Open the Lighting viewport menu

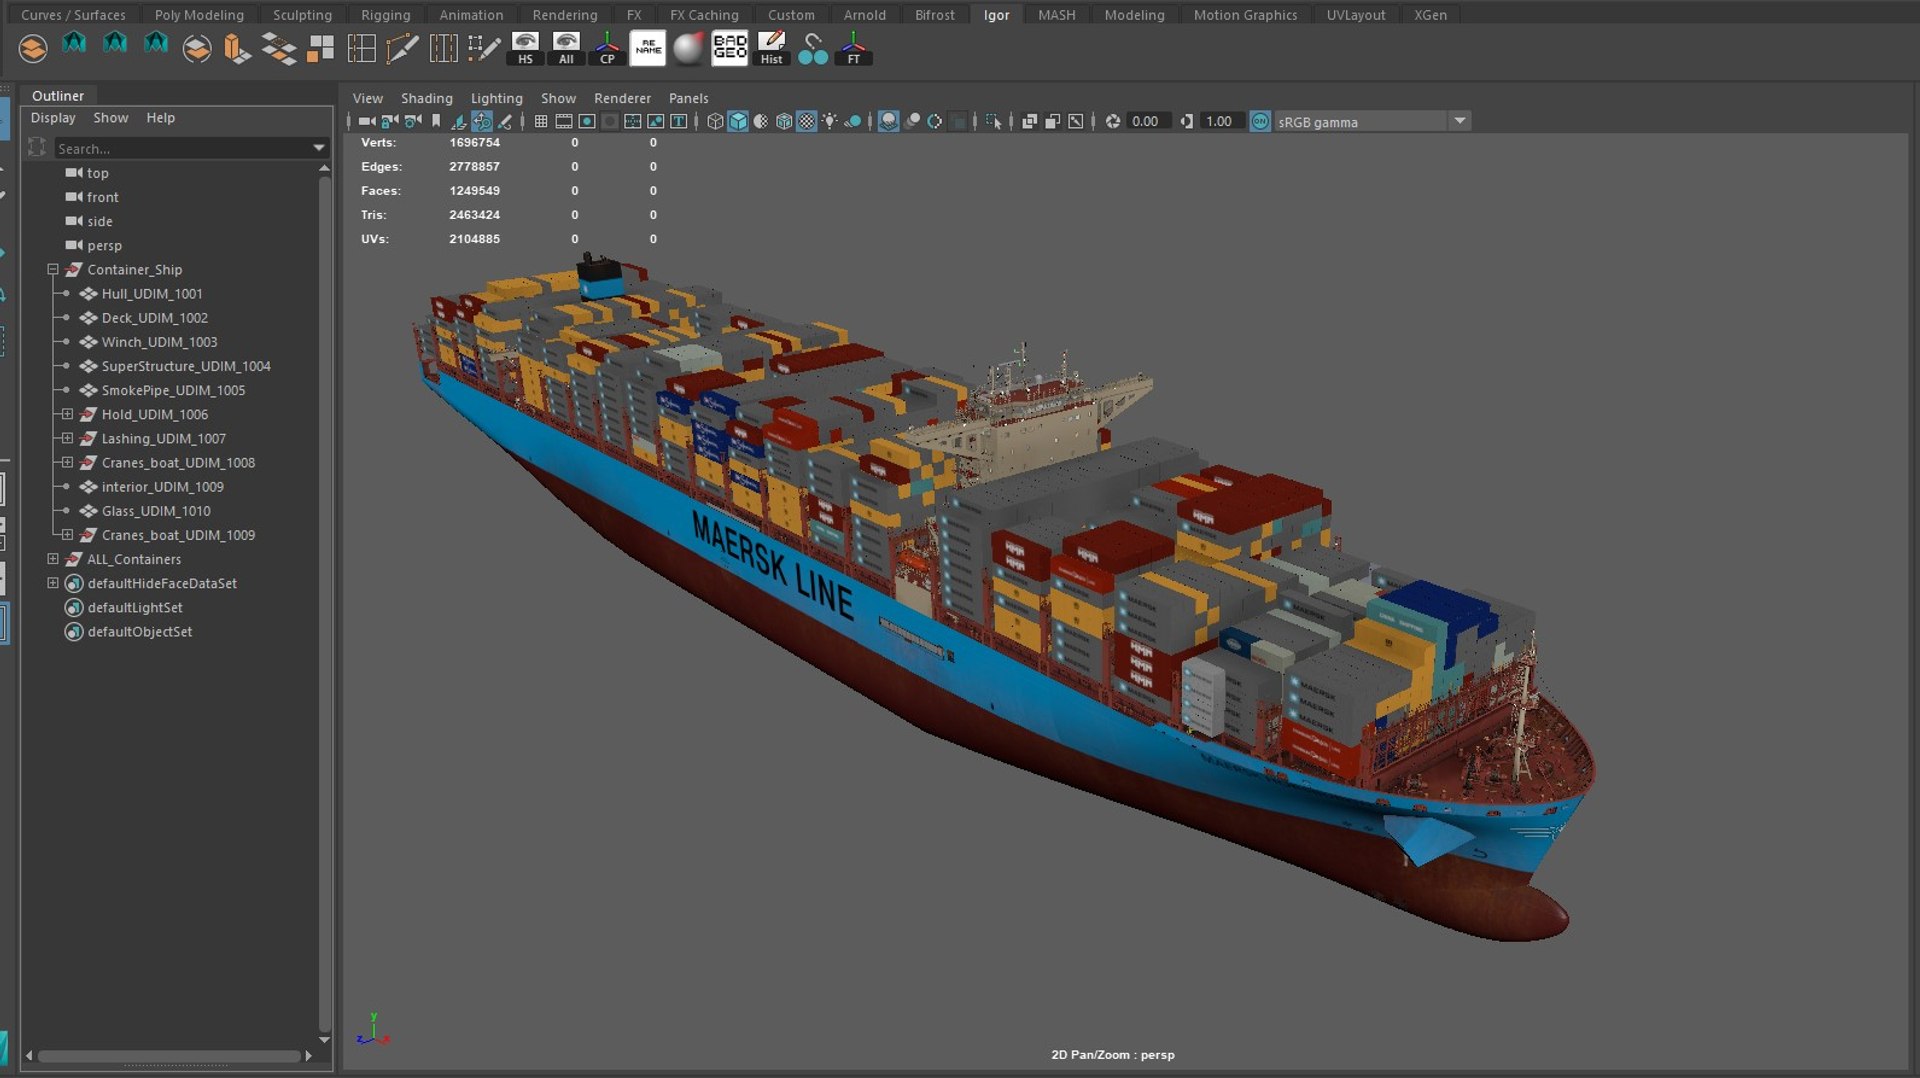(496, 98)
